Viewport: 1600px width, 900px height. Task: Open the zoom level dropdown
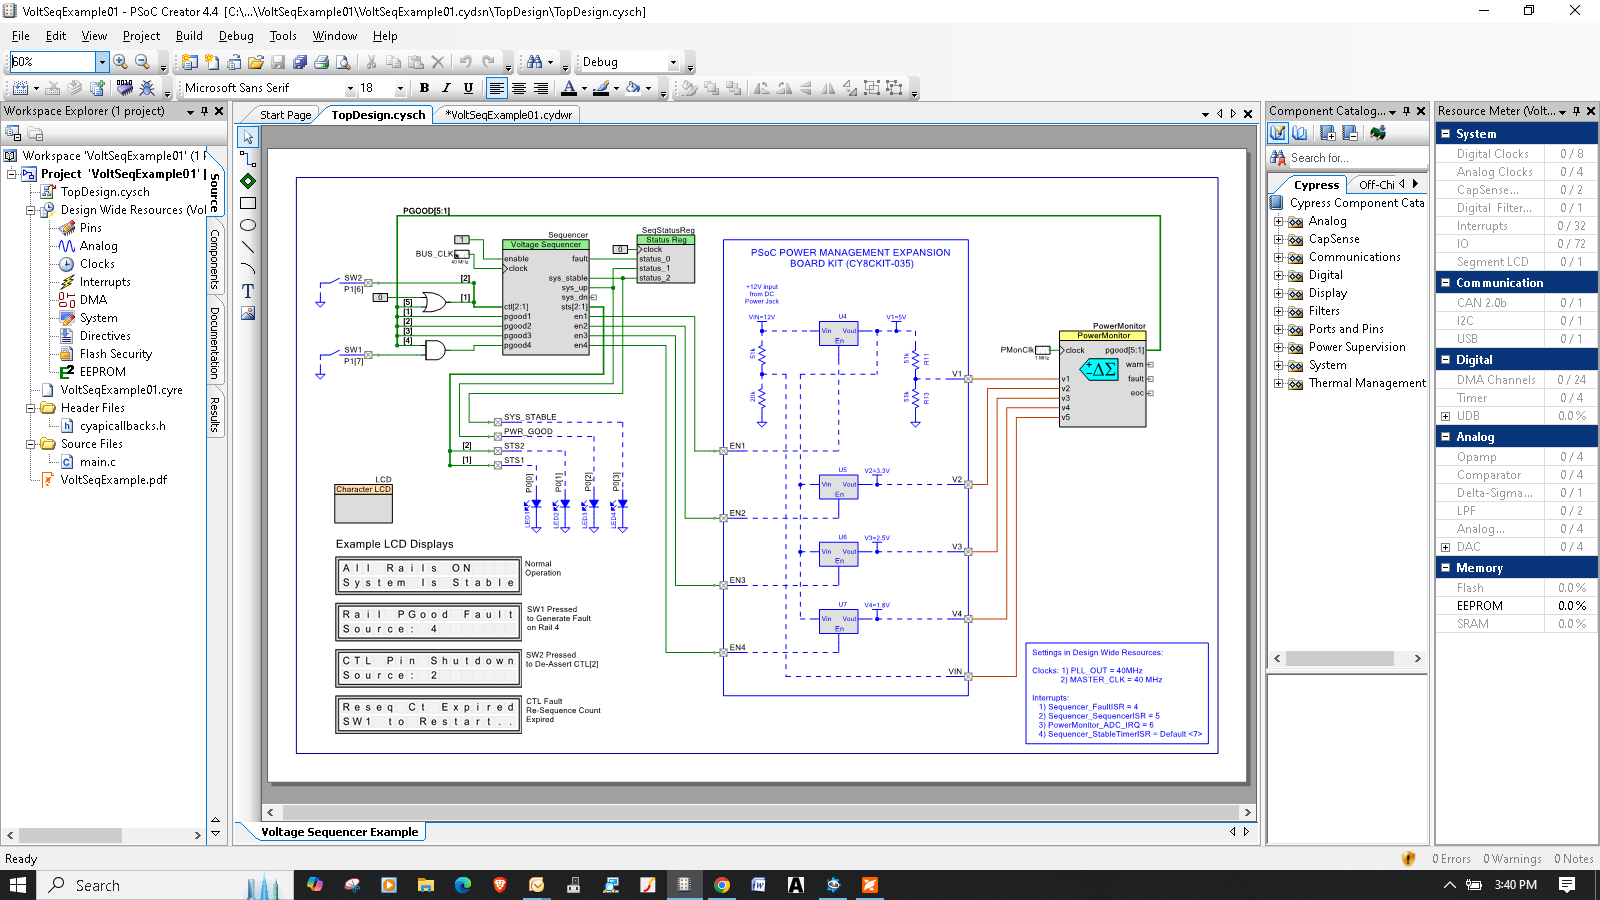[x=102, y=62]
